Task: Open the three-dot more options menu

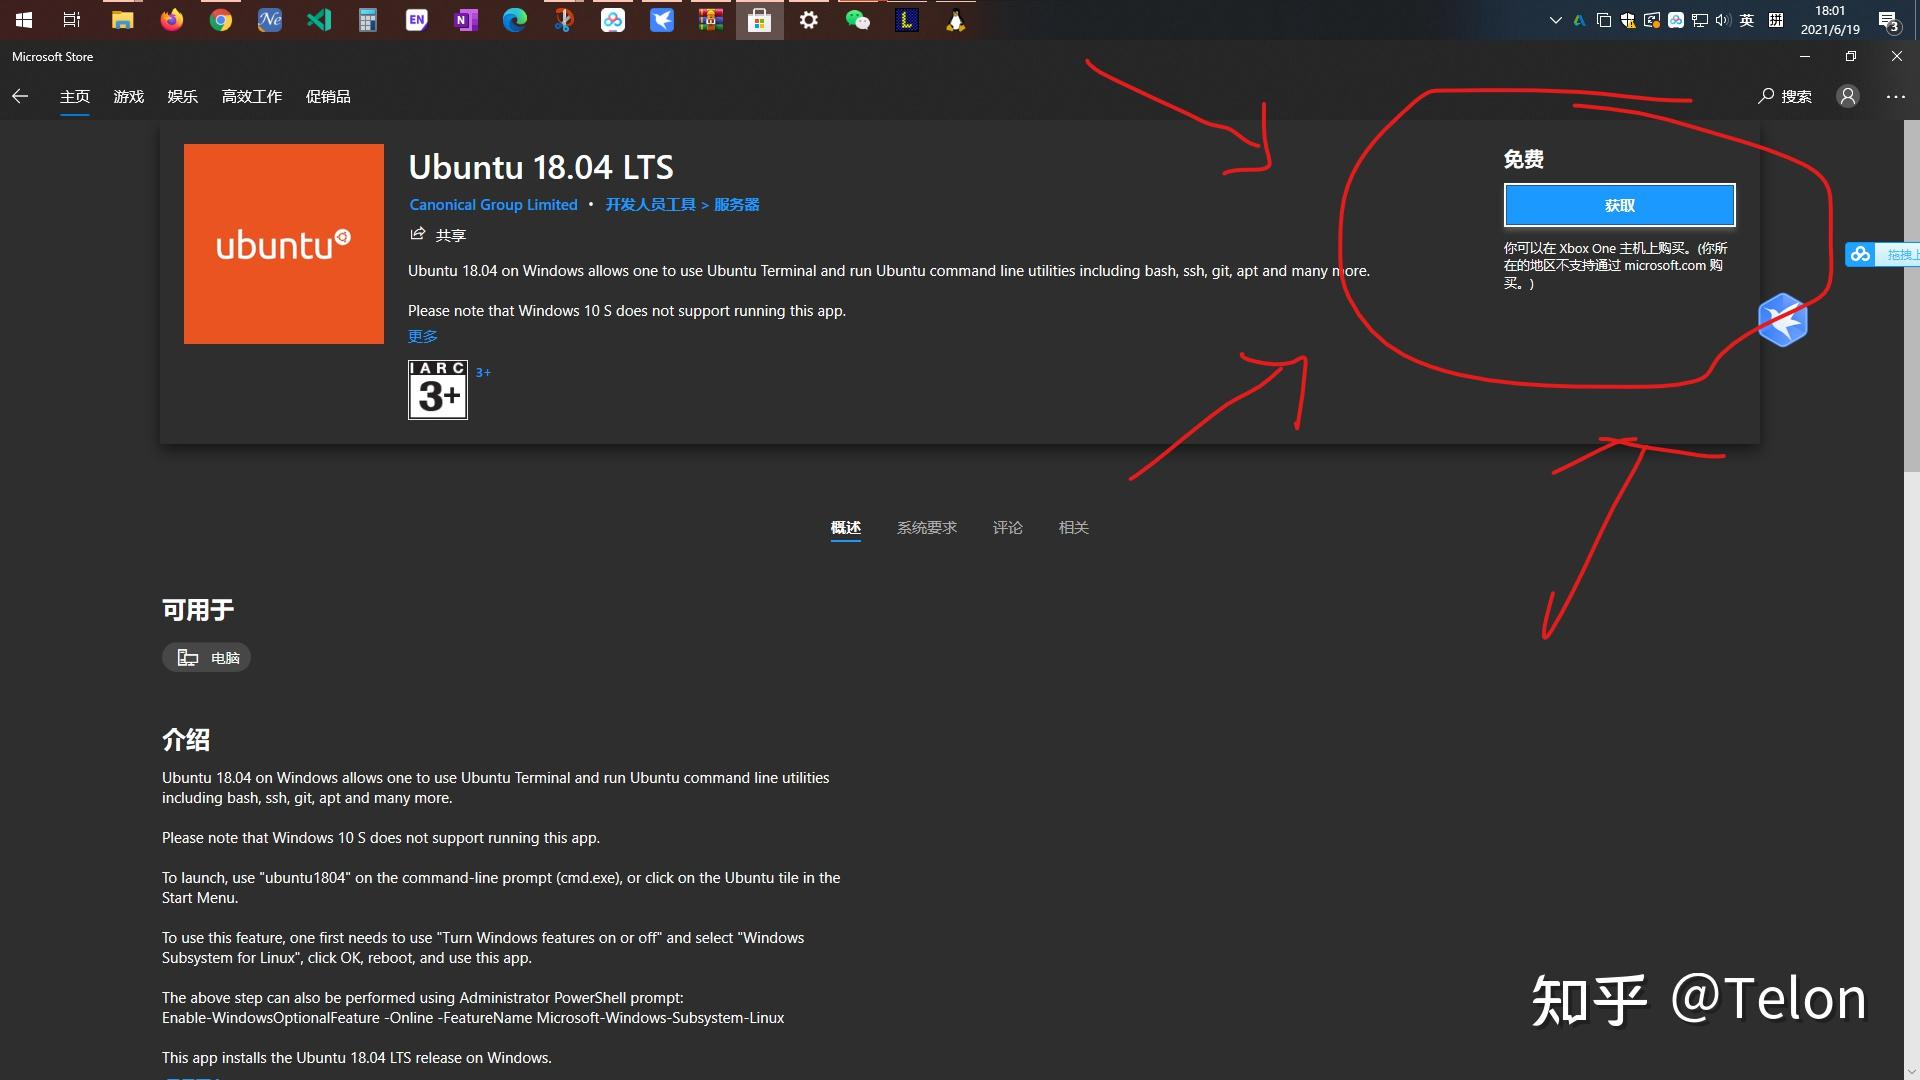Action: click(x=1895, y=96)
